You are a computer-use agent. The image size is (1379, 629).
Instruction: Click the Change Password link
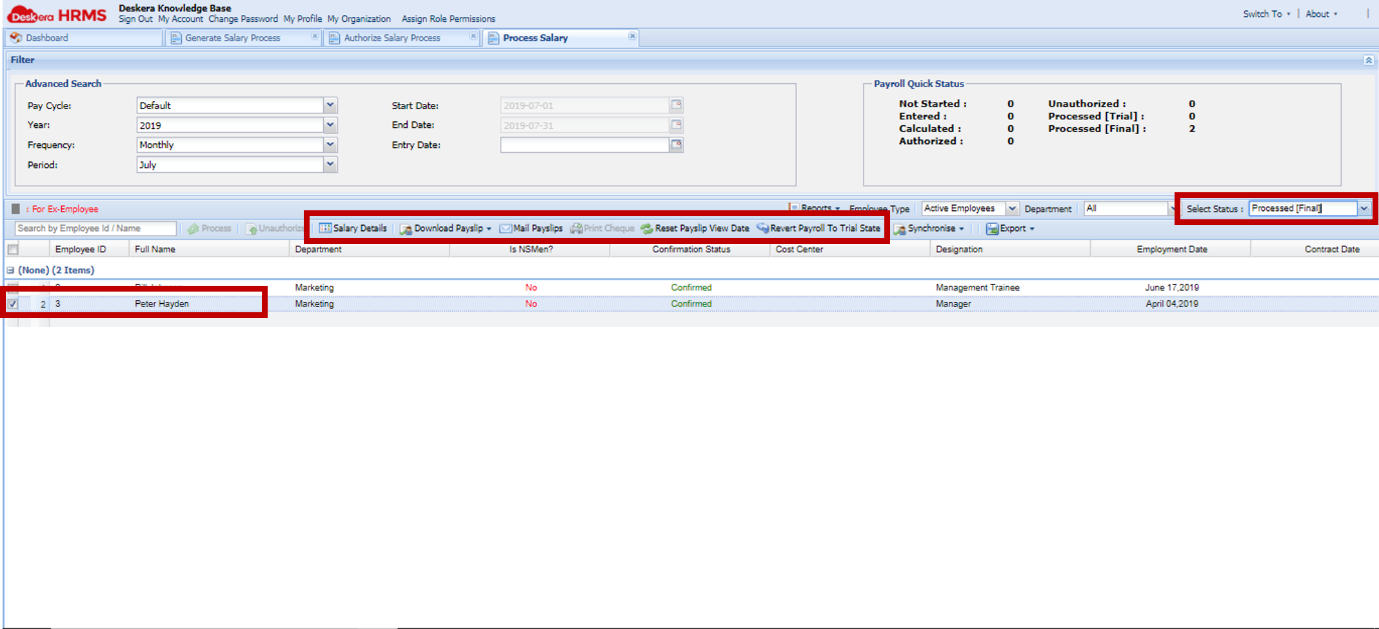click(243, 19)
